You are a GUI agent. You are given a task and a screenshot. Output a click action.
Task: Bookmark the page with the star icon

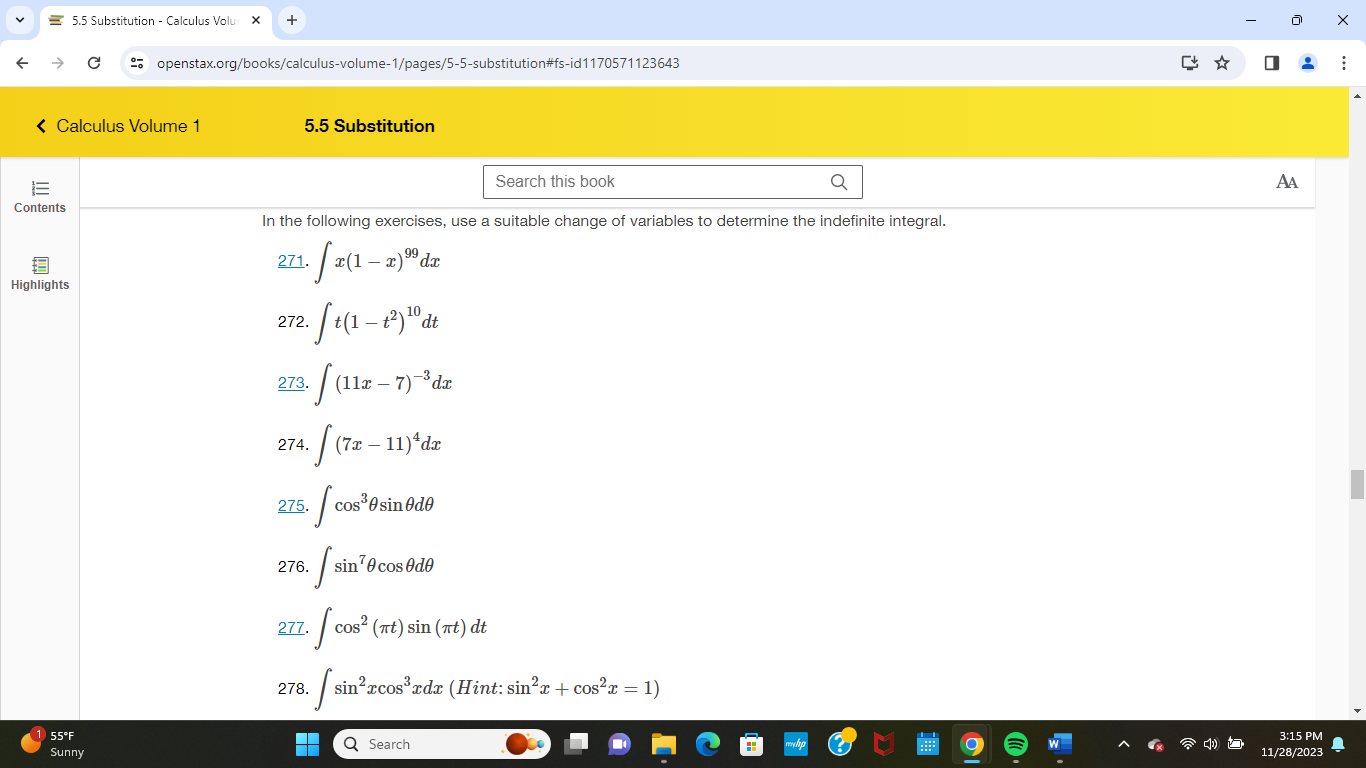point(1221,62)
